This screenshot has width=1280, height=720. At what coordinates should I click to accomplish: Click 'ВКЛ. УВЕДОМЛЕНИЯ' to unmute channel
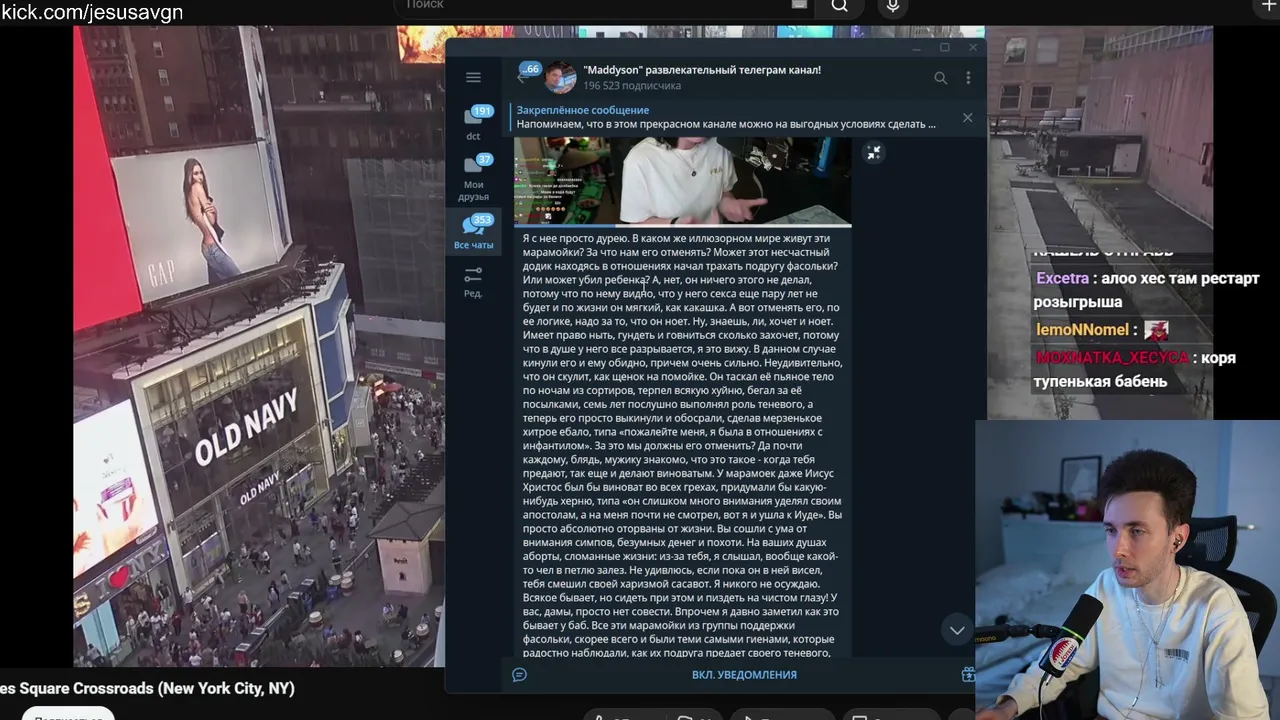coord(744,675)
